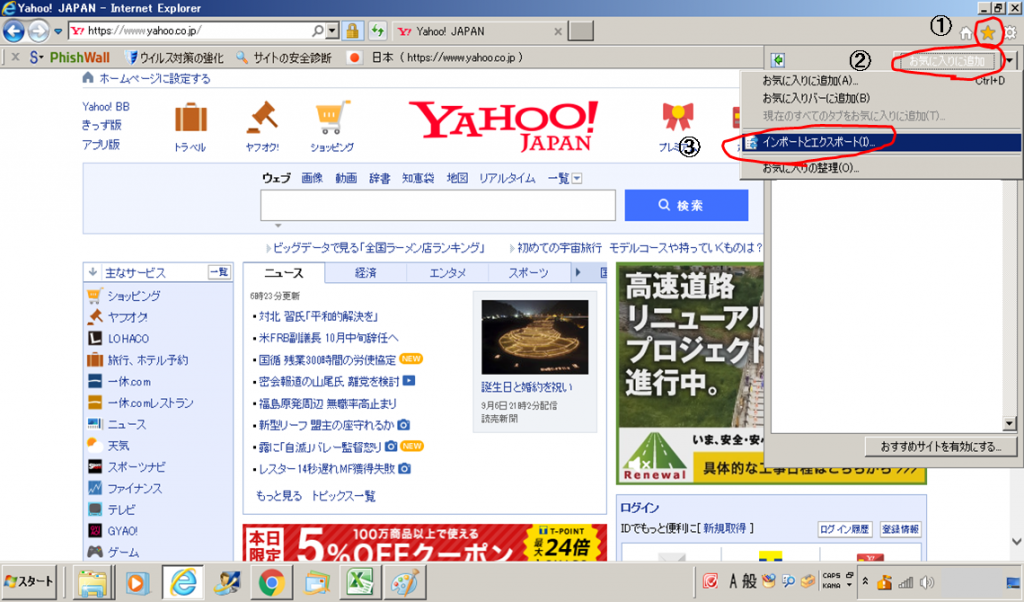
Task: Open the address bar autocomplete dropdown
Action: pyautogui.click(x=332, y=31)
